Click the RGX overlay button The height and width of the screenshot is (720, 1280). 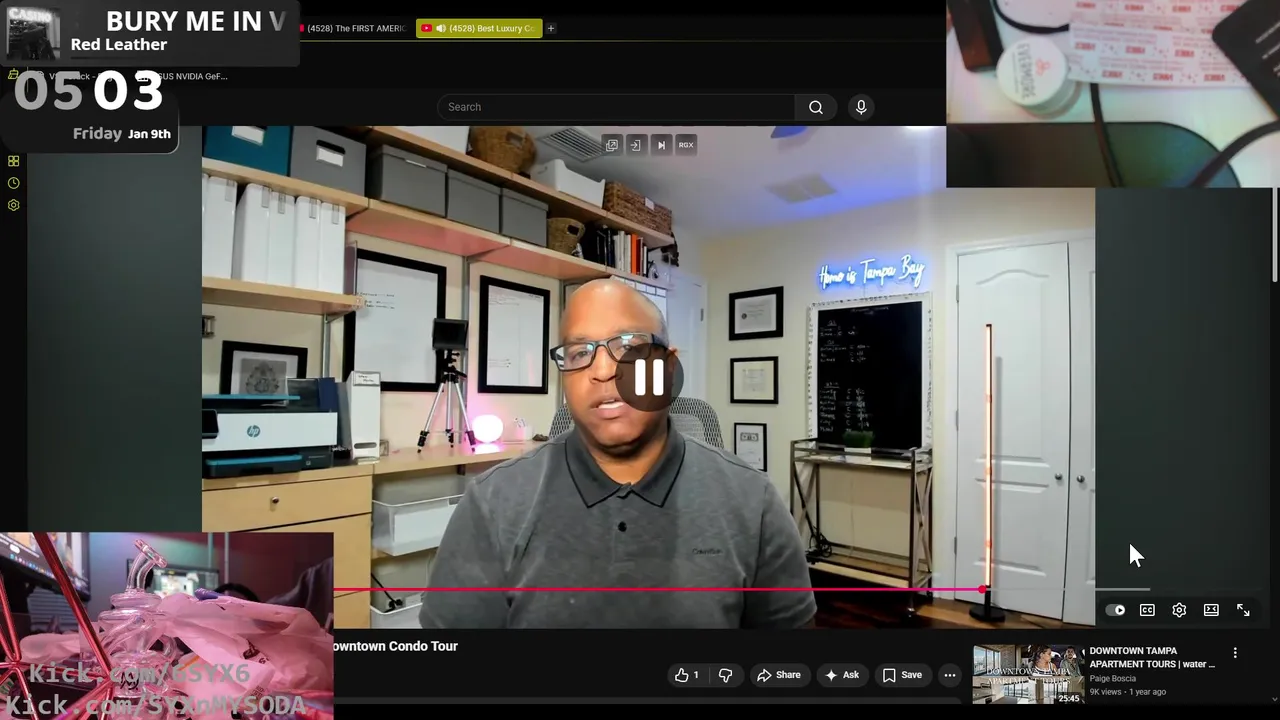pos(686,145)
